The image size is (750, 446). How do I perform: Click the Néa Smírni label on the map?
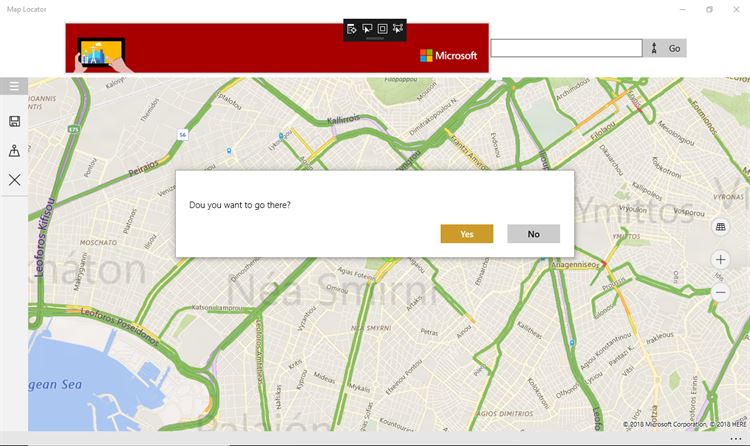(331, 290)
